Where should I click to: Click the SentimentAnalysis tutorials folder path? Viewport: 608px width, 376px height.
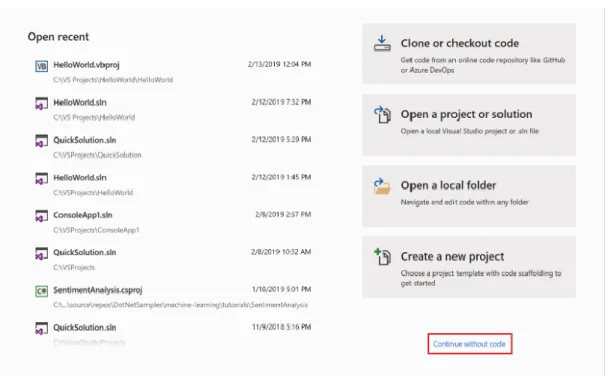coord(180,305)
